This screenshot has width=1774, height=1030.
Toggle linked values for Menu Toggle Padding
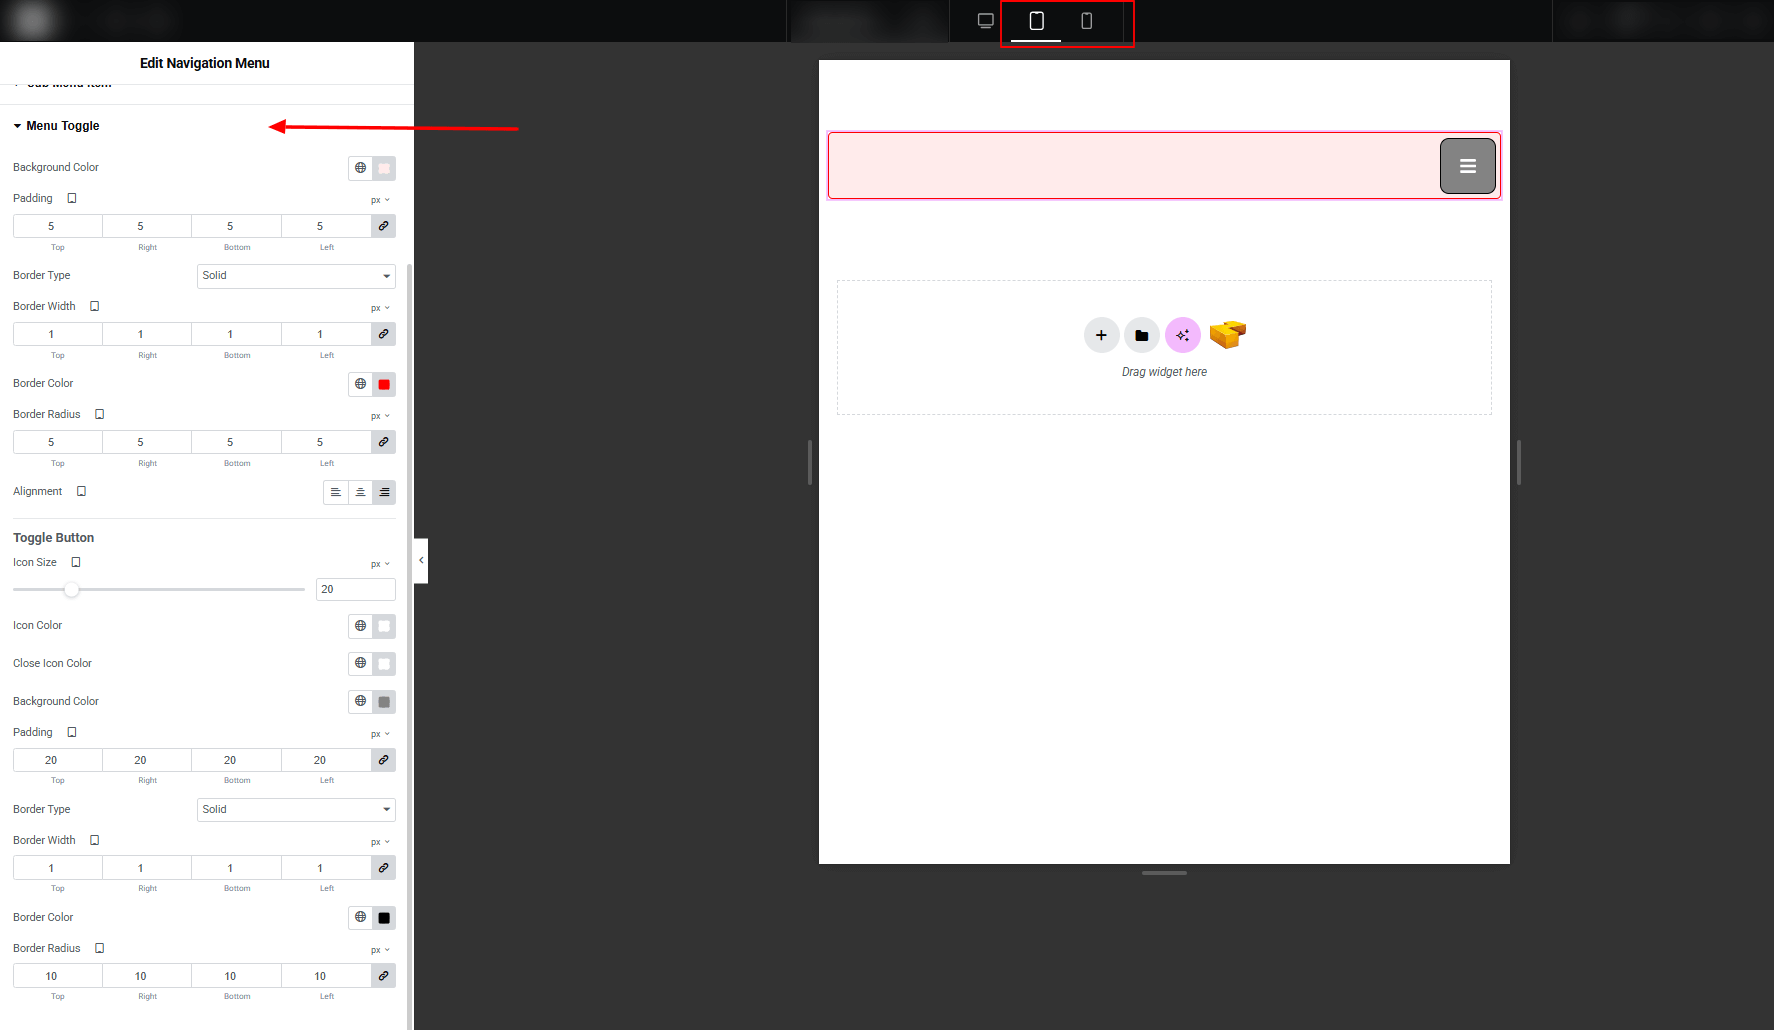pyautogui.click(x=383, y=226)
